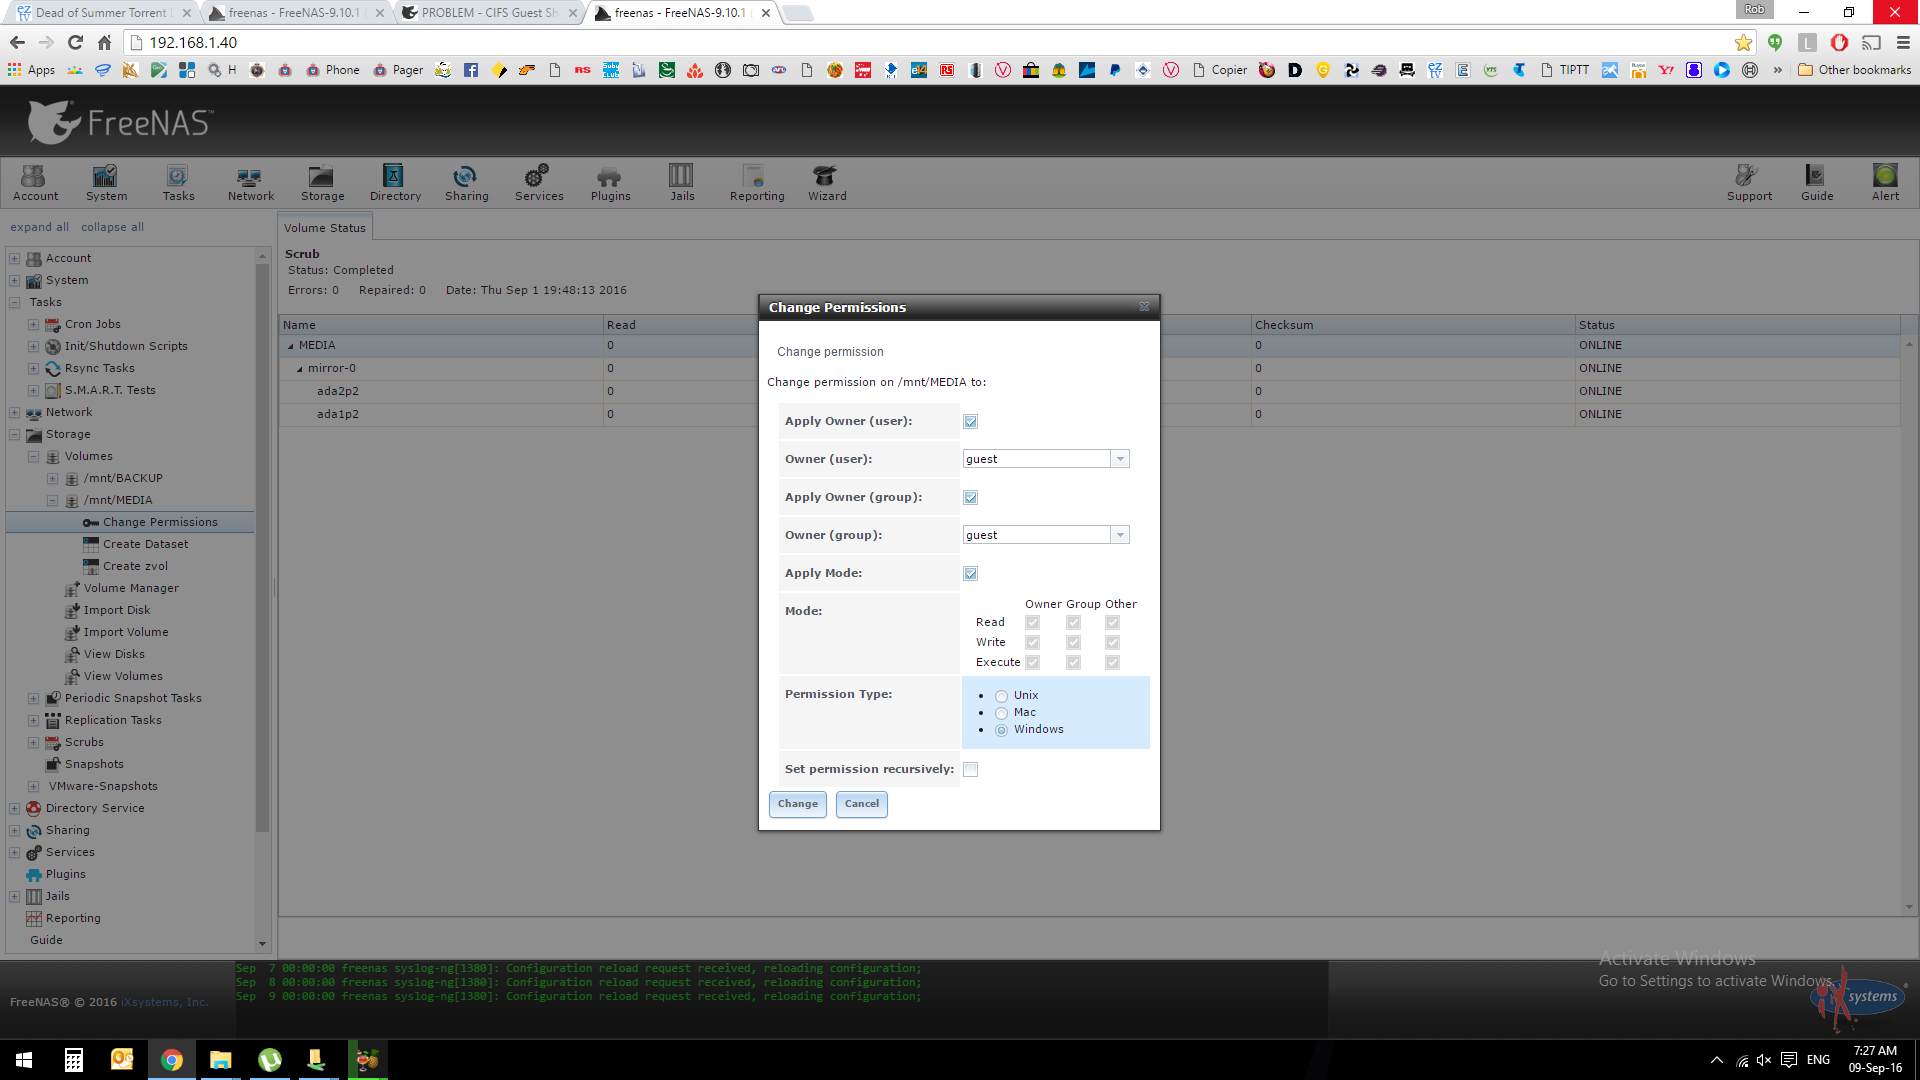This screenshot has height=1080, width=1920.
Task: Close the Change Permissions dialog
Action: point(1144,307)
